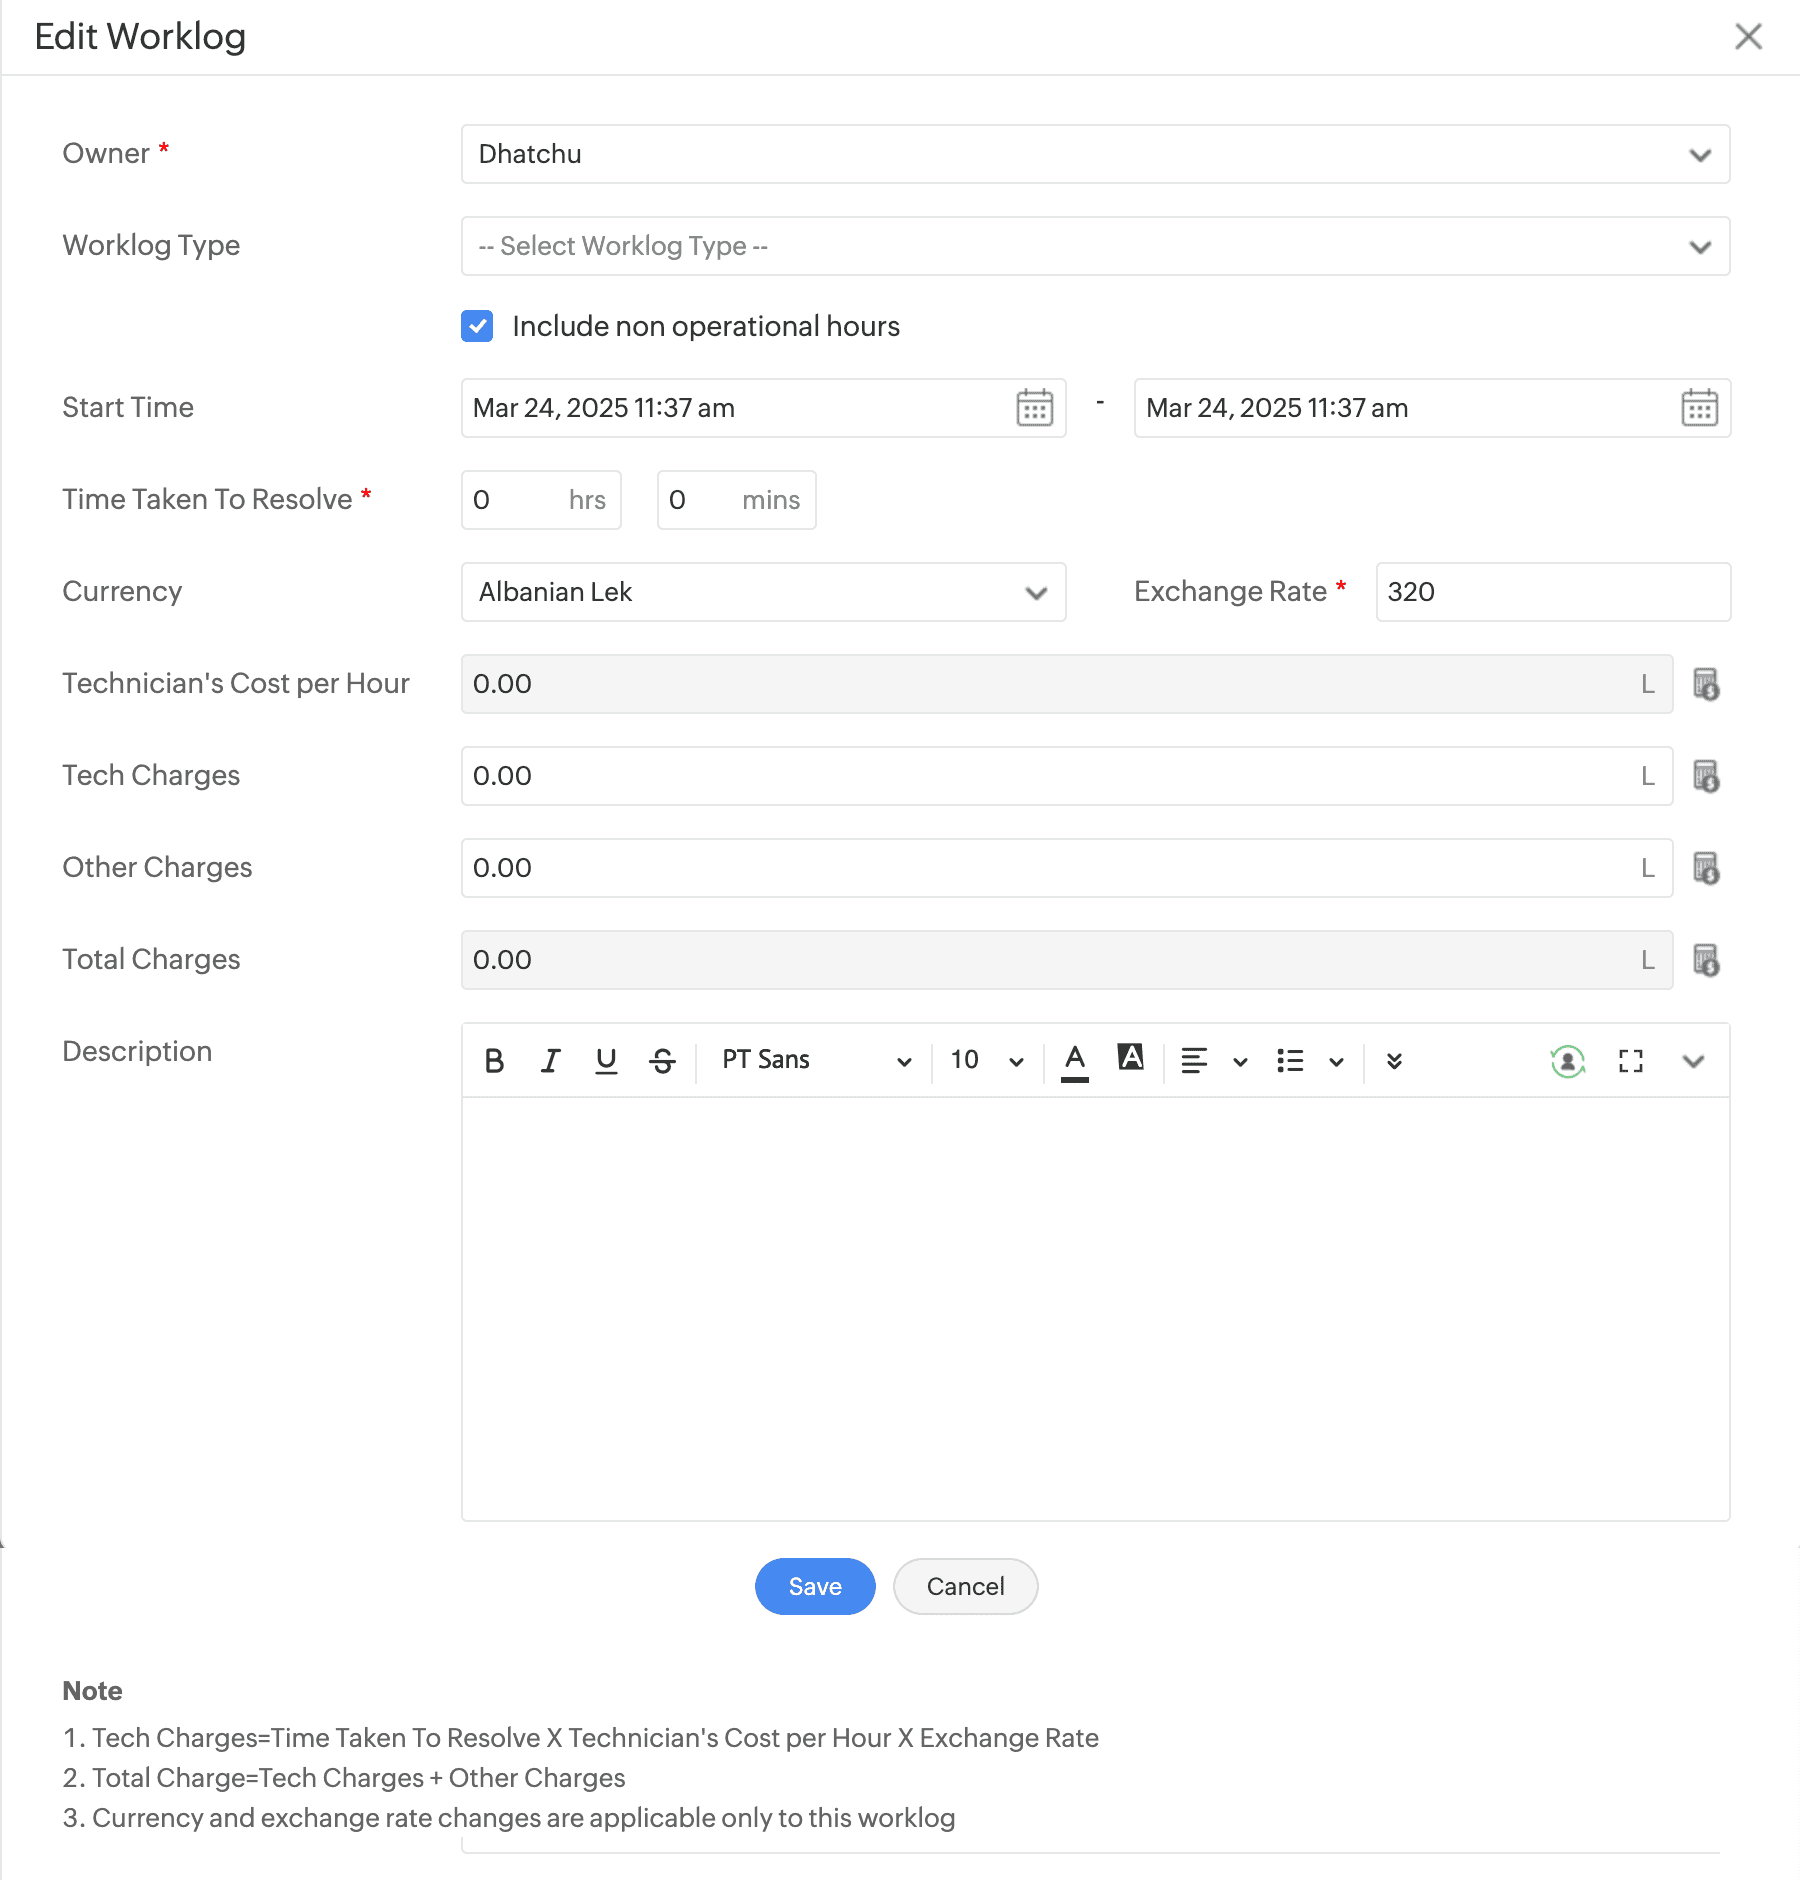Screen dimensions: 1800x1880
Task: Edit the Exchange Rate value field
Action: [1551, 592]
